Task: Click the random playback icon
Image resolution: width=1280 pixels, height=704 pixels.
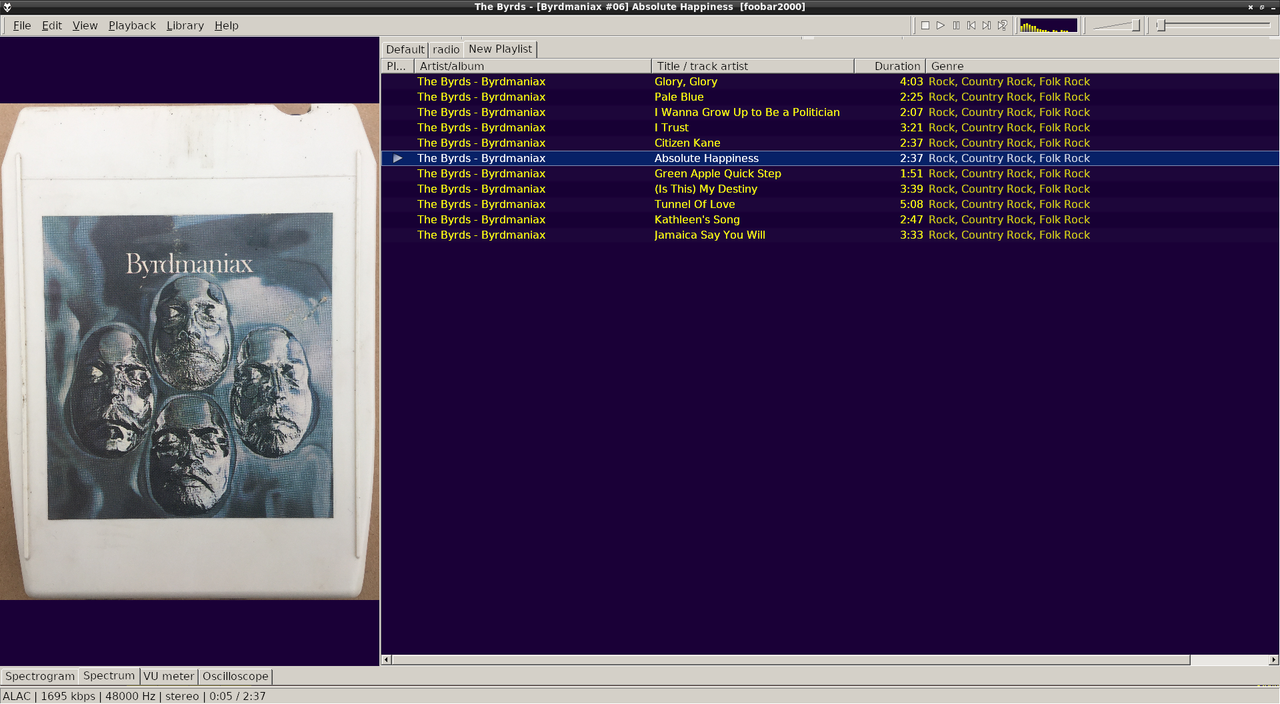Action: [1002, 25]
